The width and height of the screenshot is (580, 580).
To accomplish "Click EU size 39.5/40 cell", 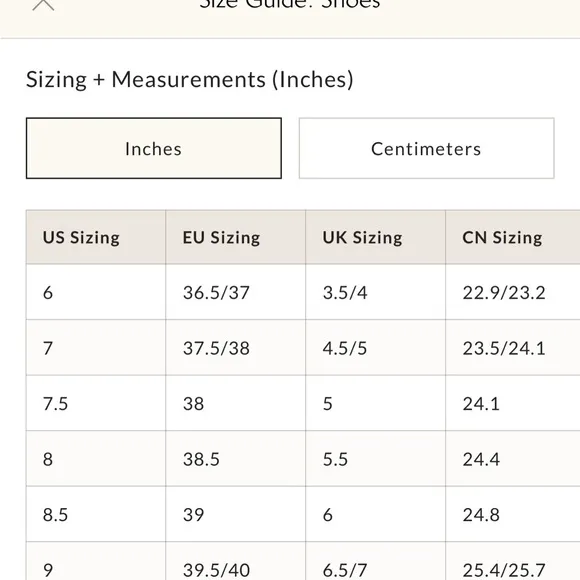I will (x=236, y=561).
